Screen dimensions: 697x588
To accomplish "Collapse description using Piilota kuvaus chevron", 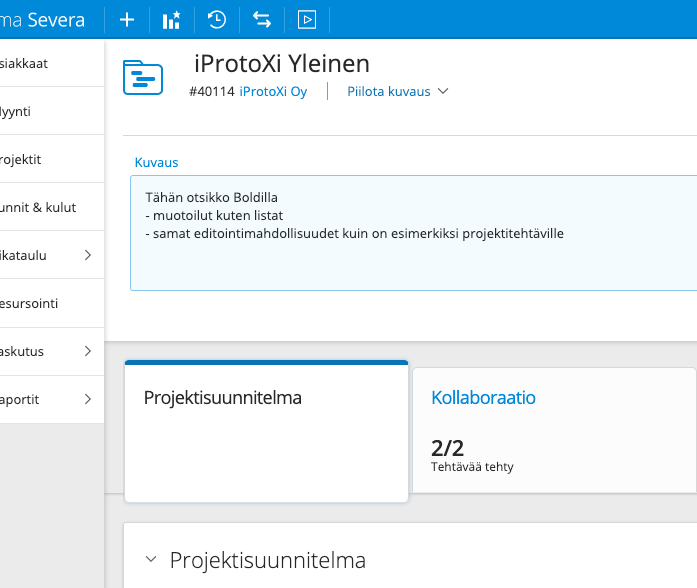I will (443, 91).
